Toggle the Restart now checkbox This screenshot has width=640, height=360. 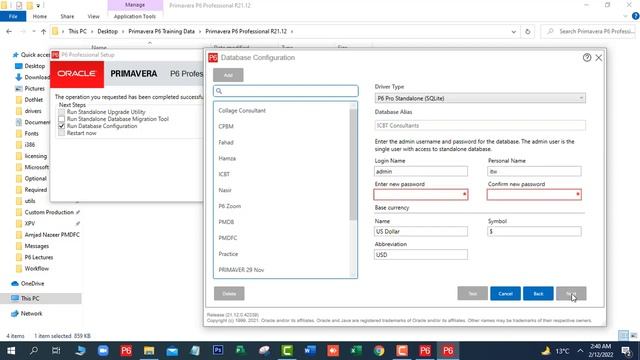pyautogui.click(x=62, y=133)
